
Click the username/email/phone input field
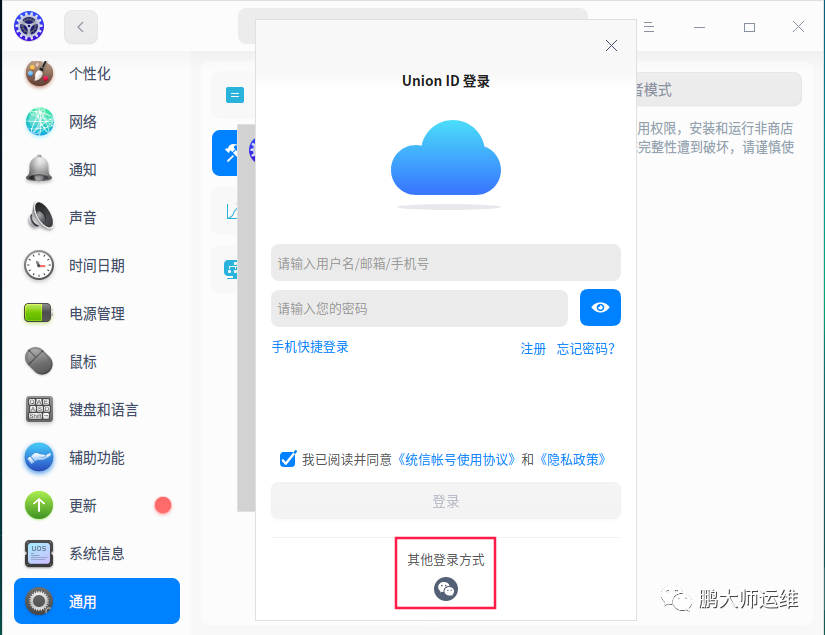point(446,263)
